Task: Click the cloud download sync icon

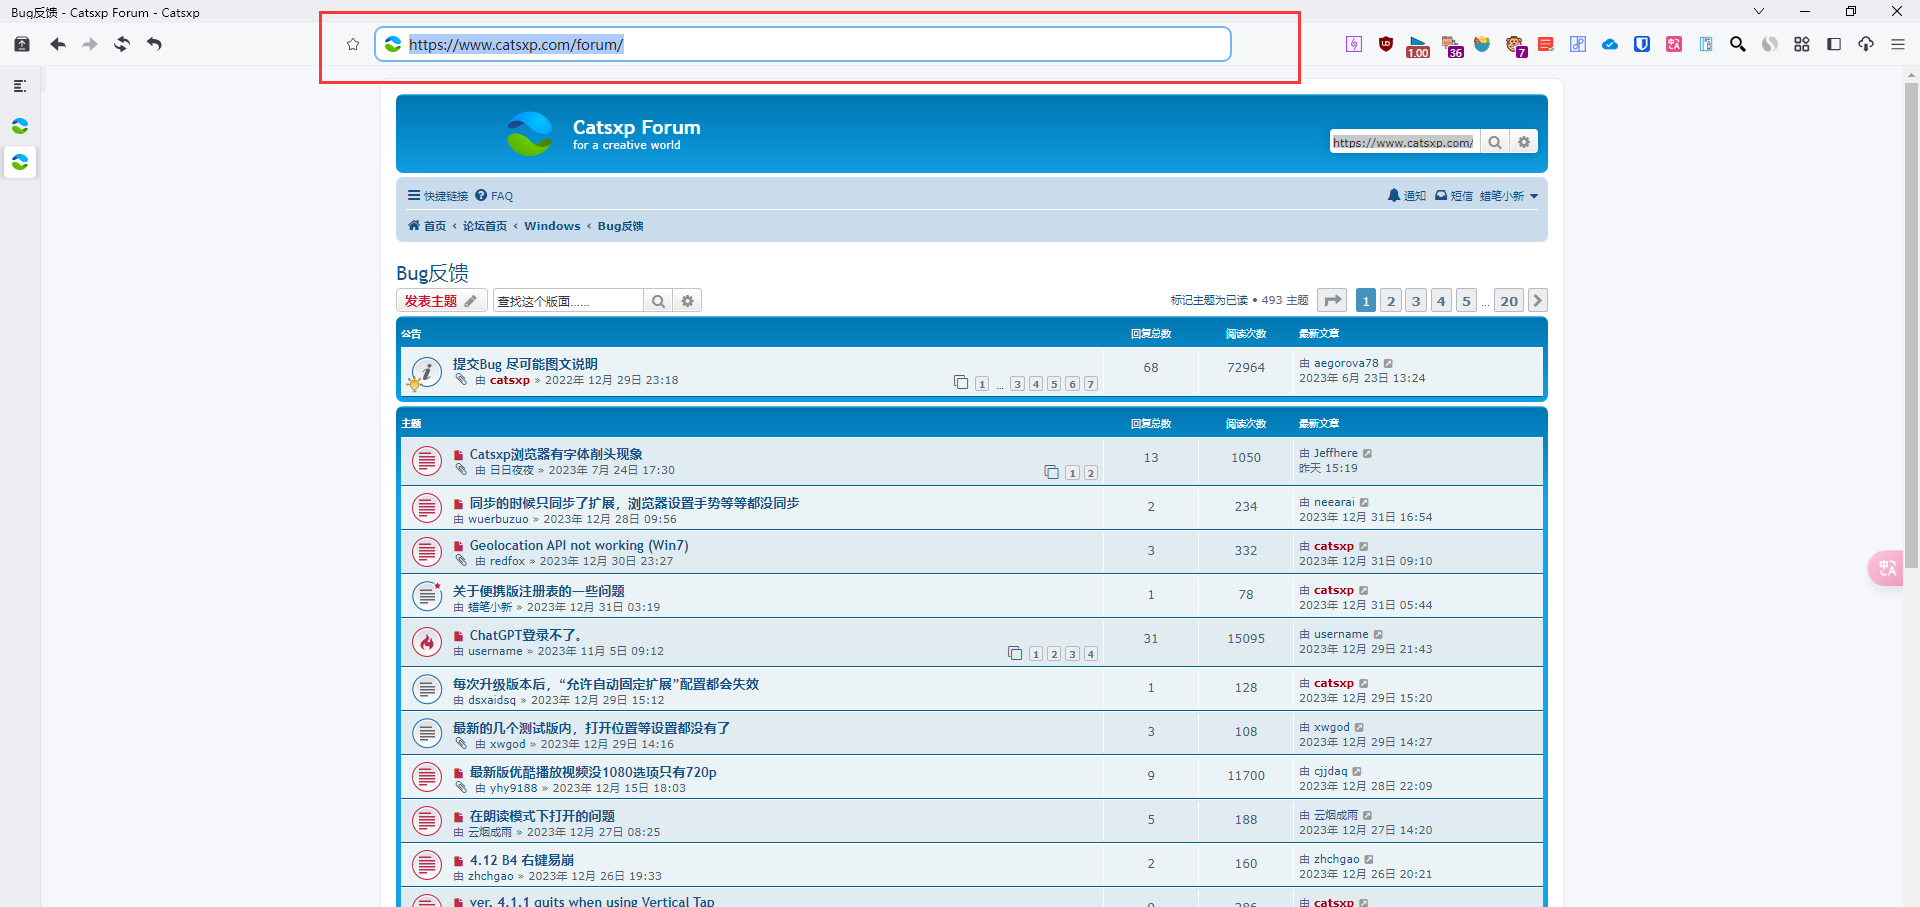Action: point(1866,44)
